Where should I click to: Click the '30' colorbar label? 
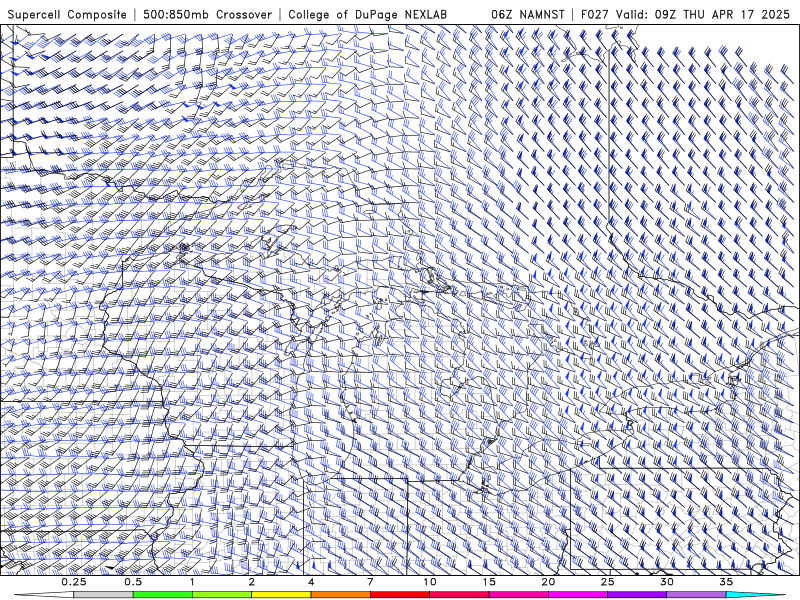click(666, 582)
